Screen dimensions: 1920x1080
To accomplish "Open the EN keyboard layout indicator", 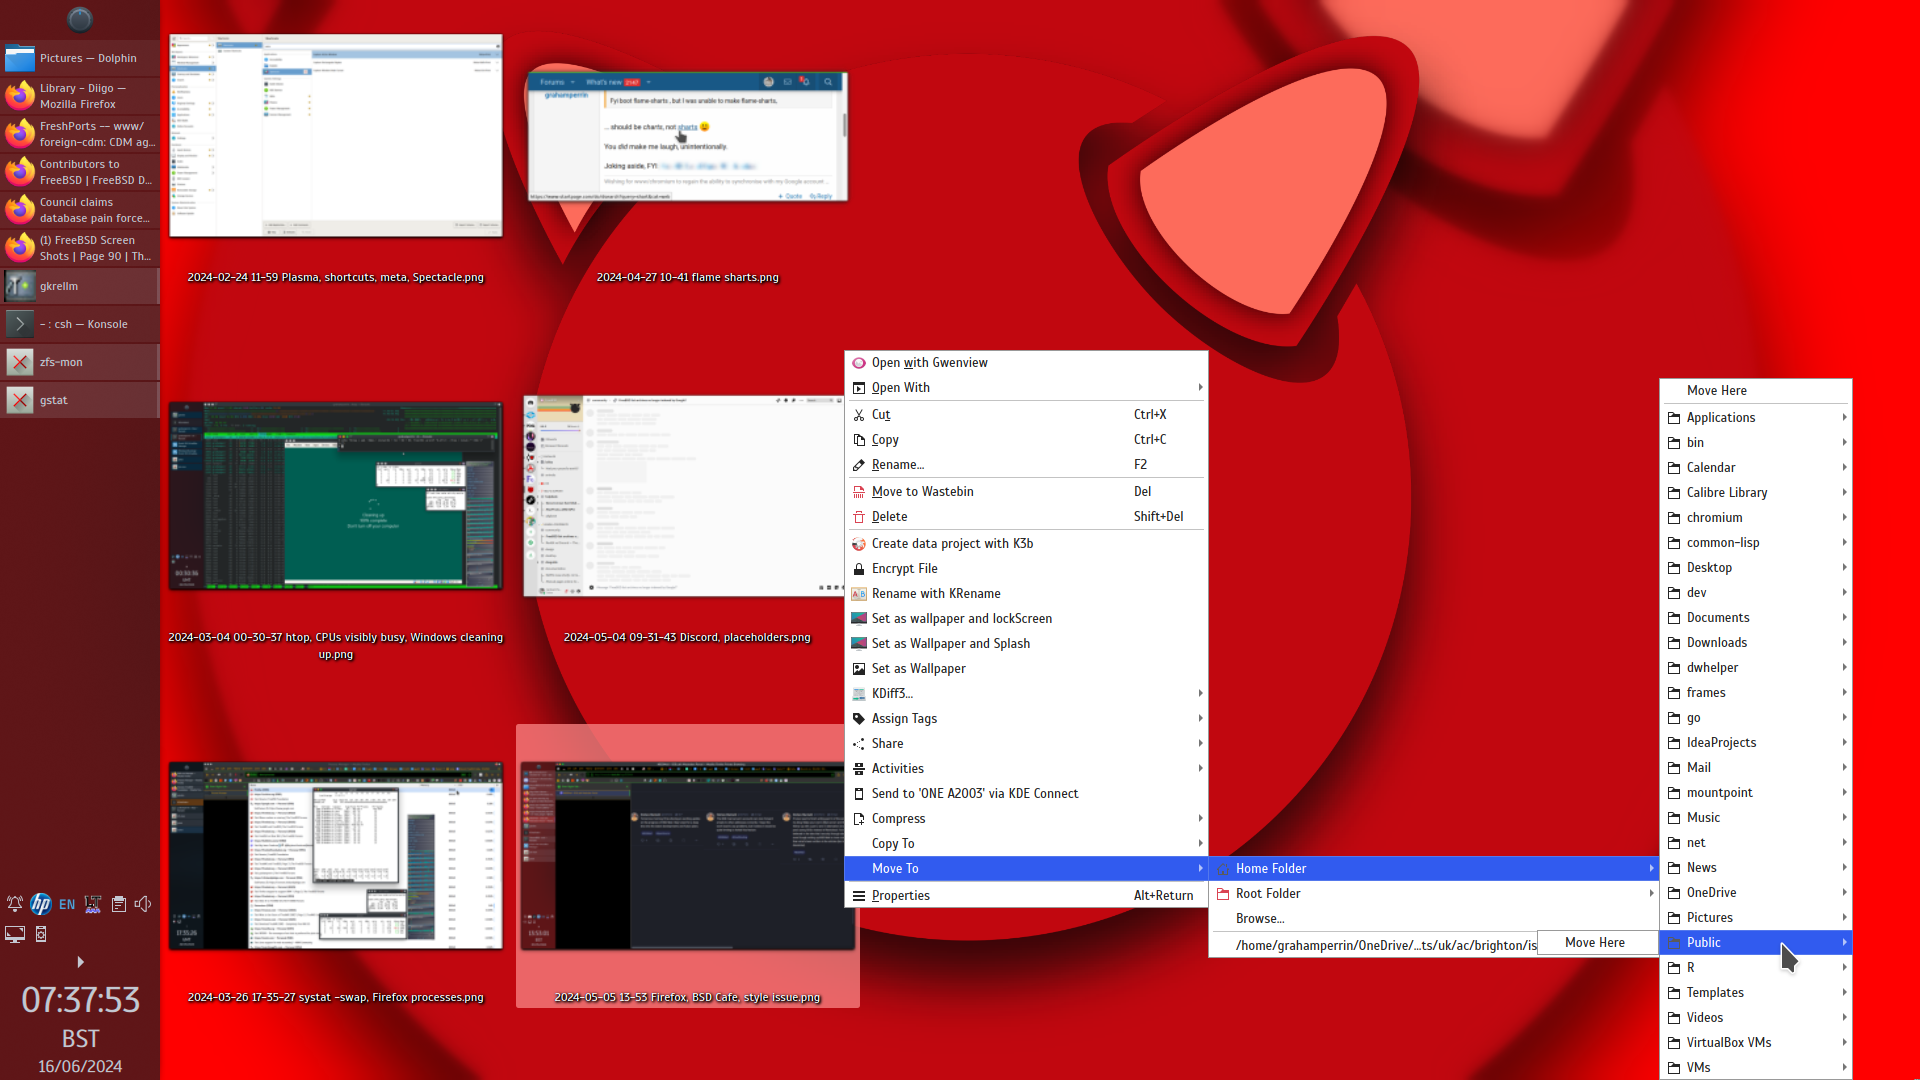I will pyautogui.click(x=67, y=904).
